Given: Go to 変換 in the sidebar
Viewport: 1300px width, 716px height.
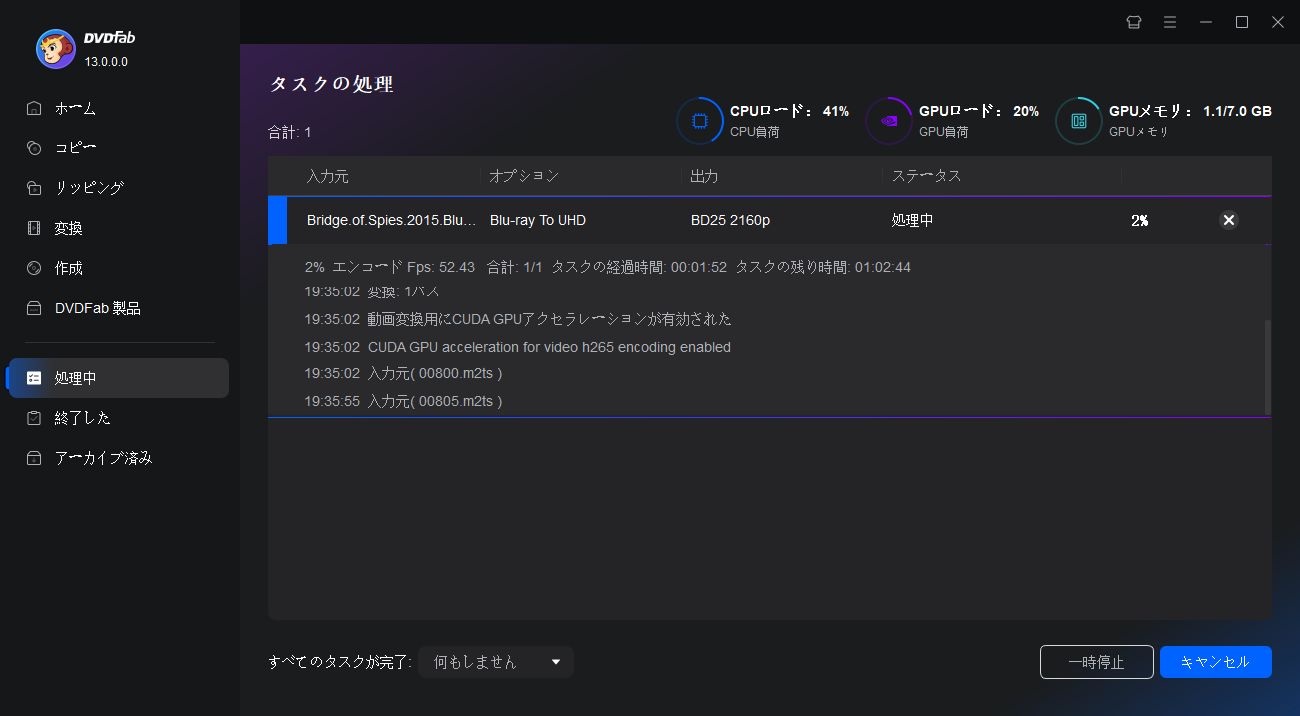Looking at the screenshot, I should (68, 228).
